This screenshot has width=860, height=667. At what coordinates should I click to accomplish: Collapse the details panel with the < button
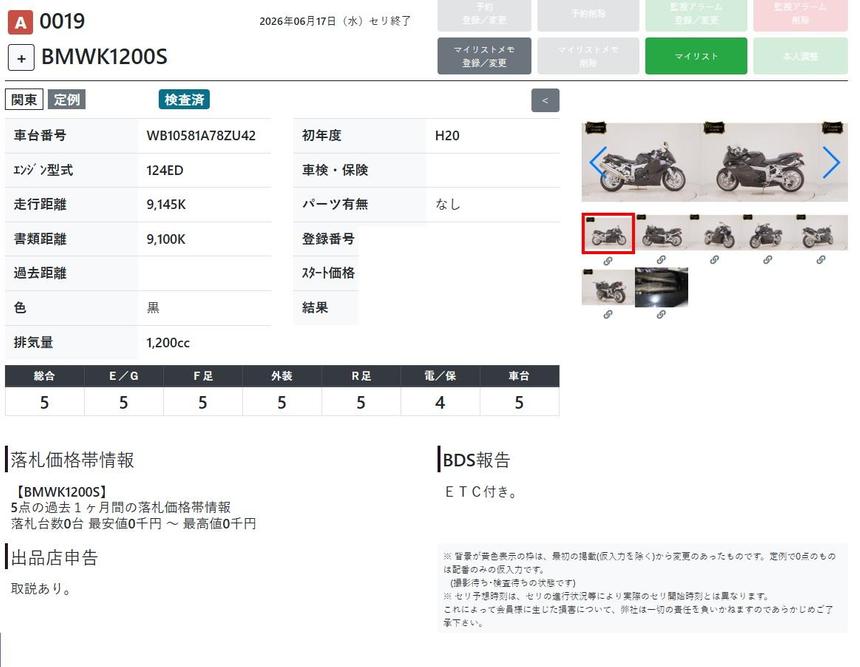click(x=545, y=100)
